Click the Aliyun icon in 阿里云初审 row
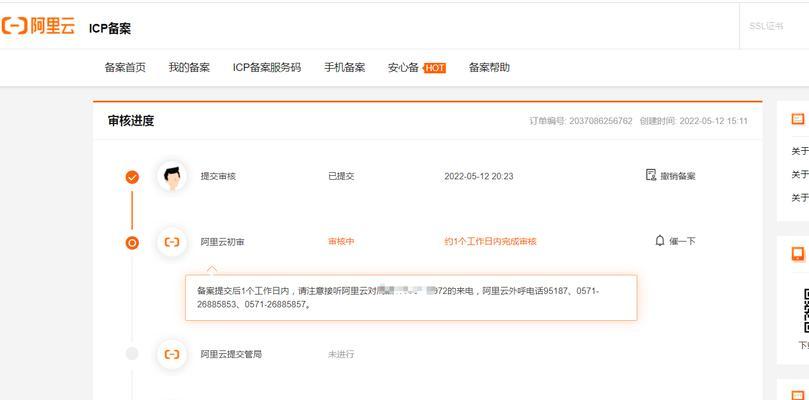Screen dimensions: 809x400 pyautogui.click(x=172, y=242)
